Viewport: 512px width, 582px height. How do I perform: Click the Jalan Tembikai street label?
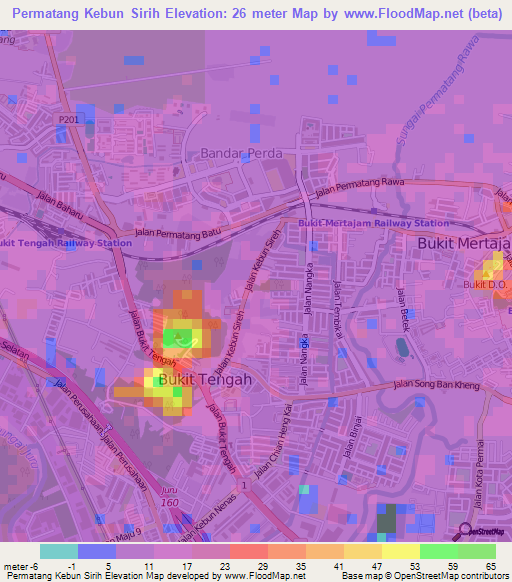coord(338,310)
